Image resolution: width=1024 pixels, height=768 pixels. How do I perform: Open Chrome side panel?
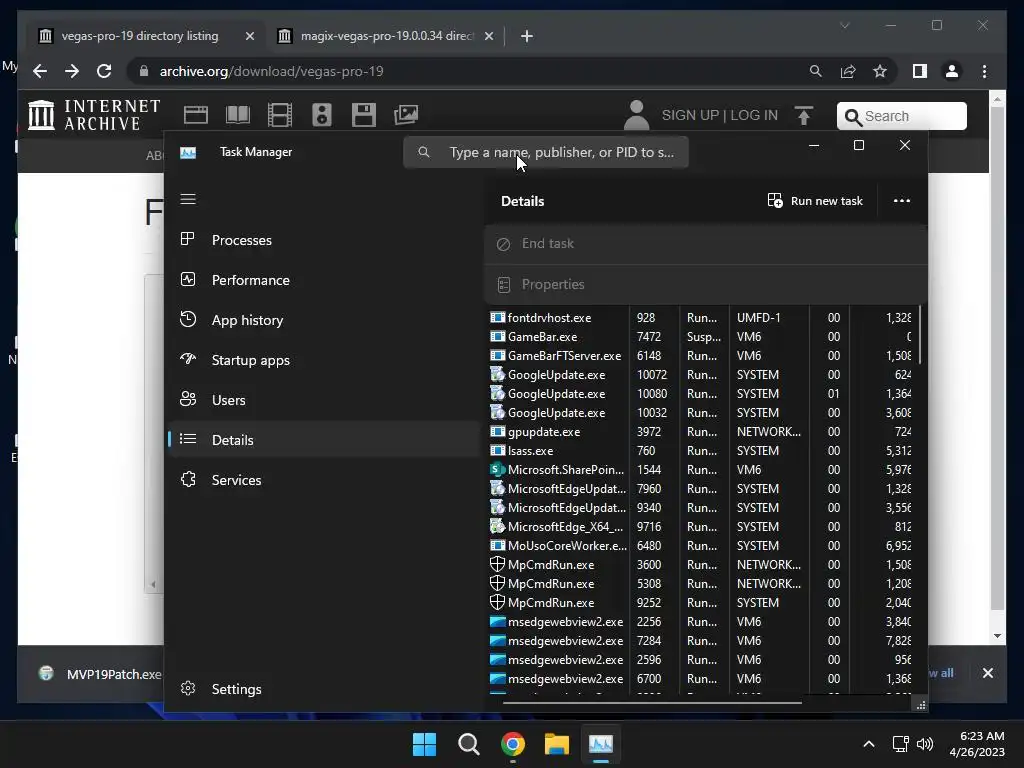coord(920,71)
